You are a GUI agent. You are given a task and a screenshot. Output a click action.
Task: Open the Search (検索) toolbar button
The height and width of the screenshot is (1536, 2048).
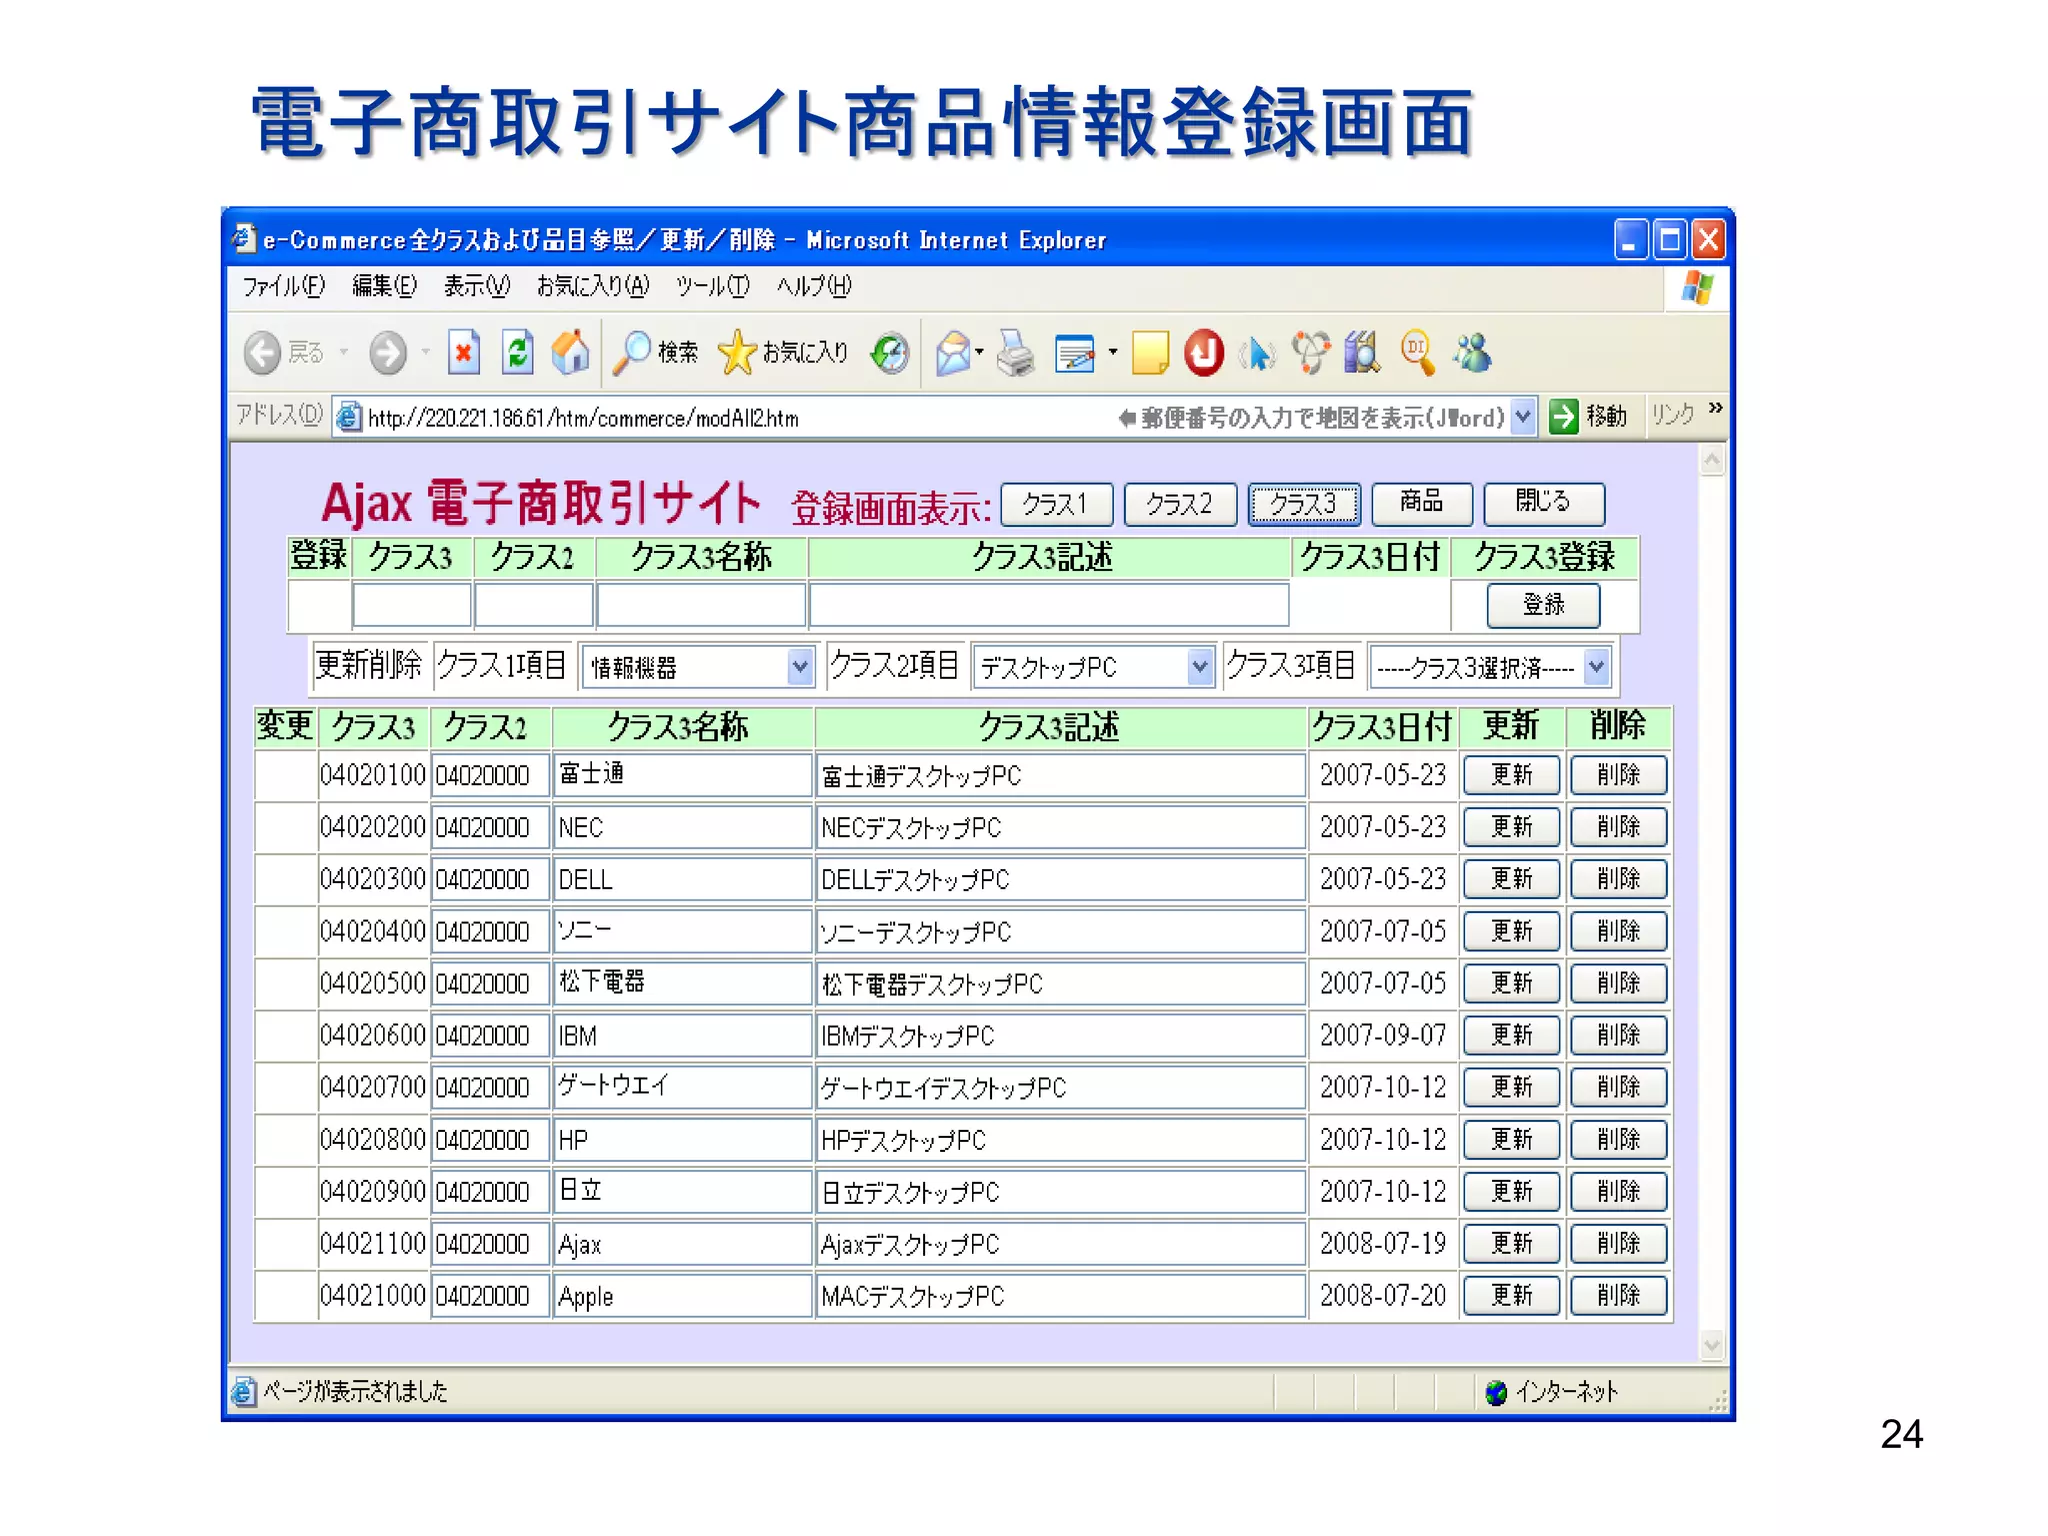pos(656,353)
